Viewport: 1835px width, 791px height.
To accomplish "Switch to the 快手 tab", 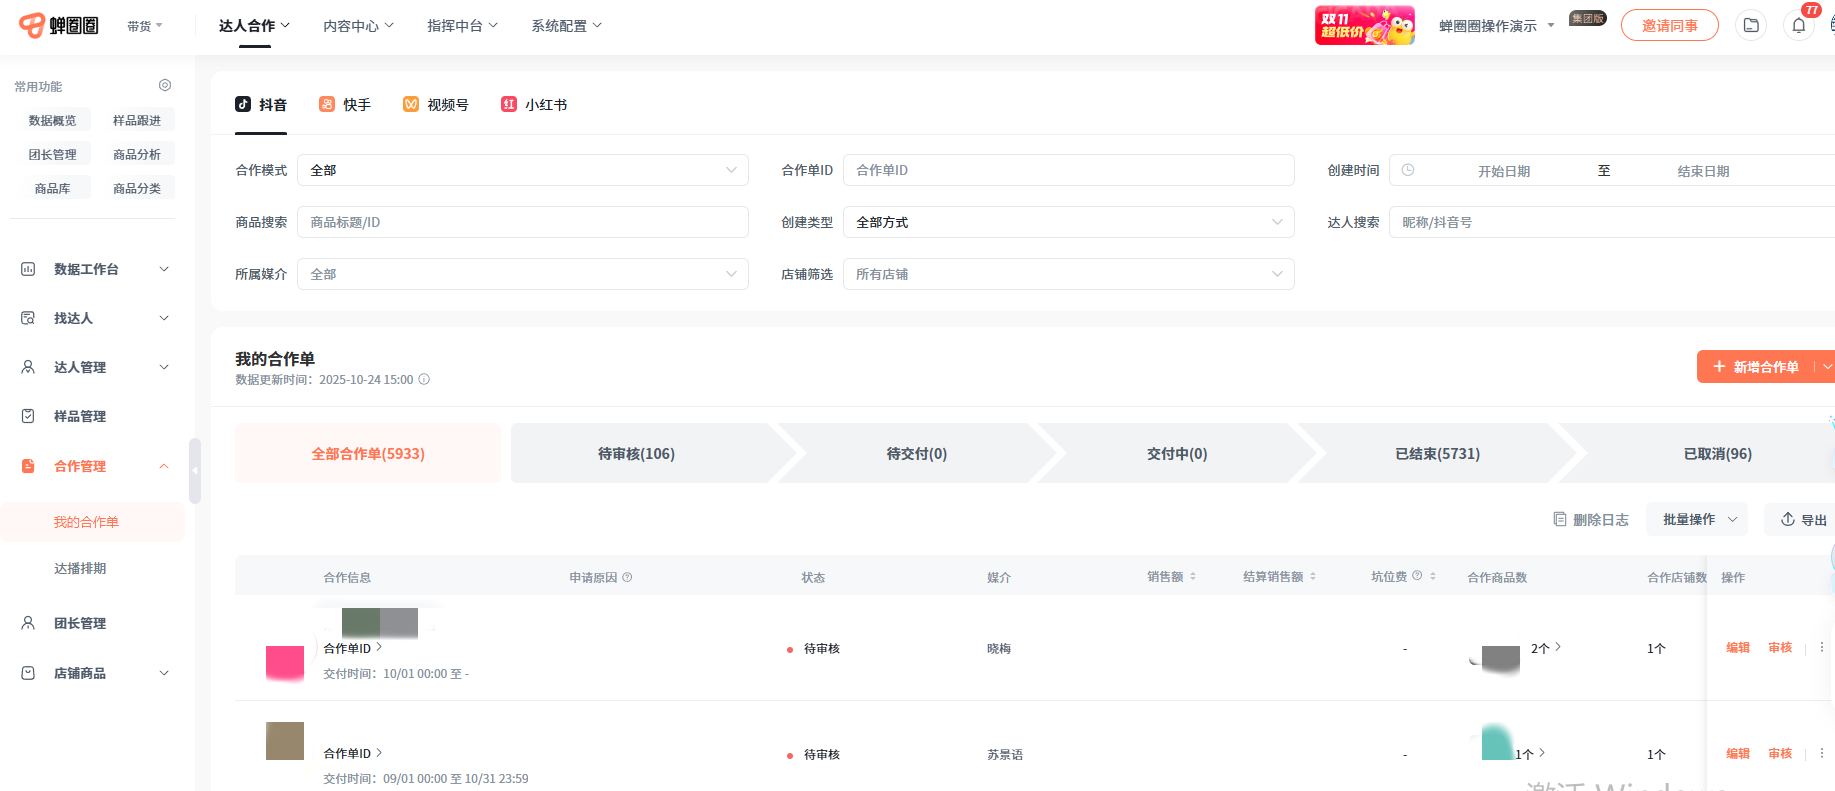I will tap(345, 105).
